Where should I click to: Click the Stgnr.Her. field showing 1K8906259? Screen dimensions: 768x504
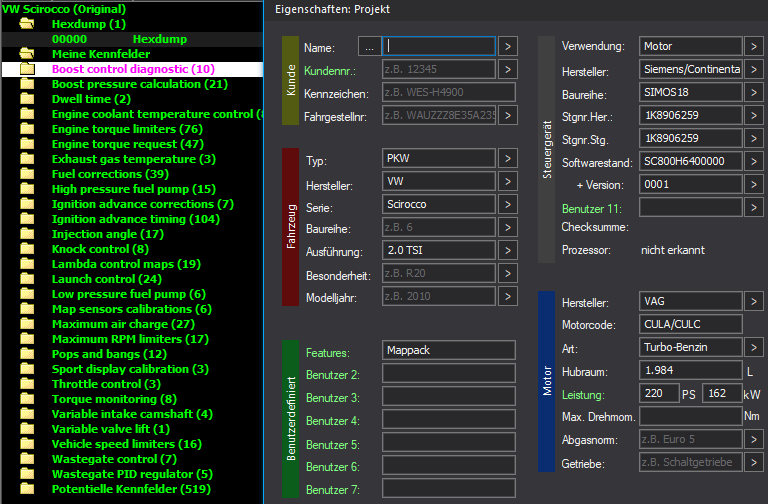point(691,116)
